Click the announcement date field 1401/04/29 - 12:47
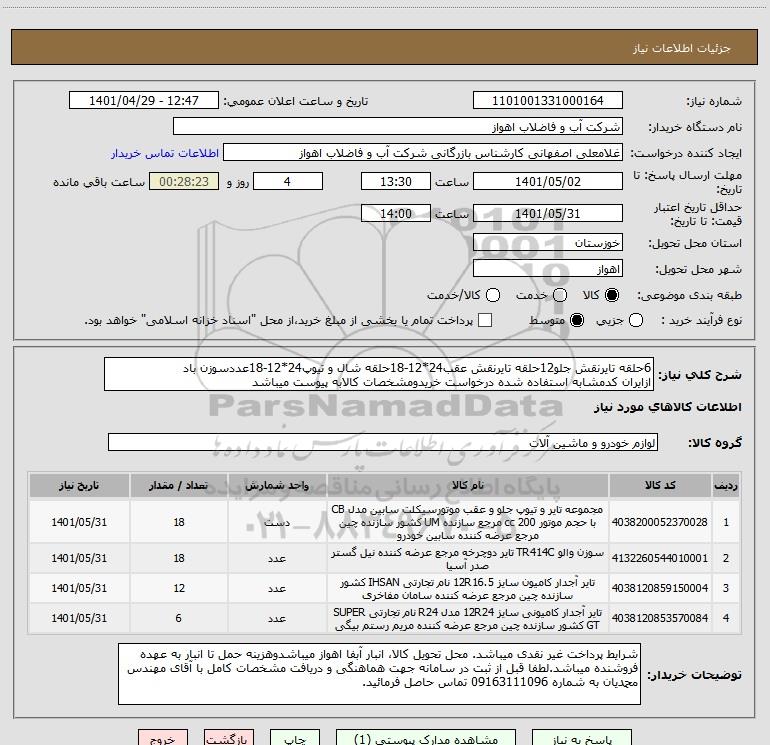770x745 pixels. click(144, 101)
